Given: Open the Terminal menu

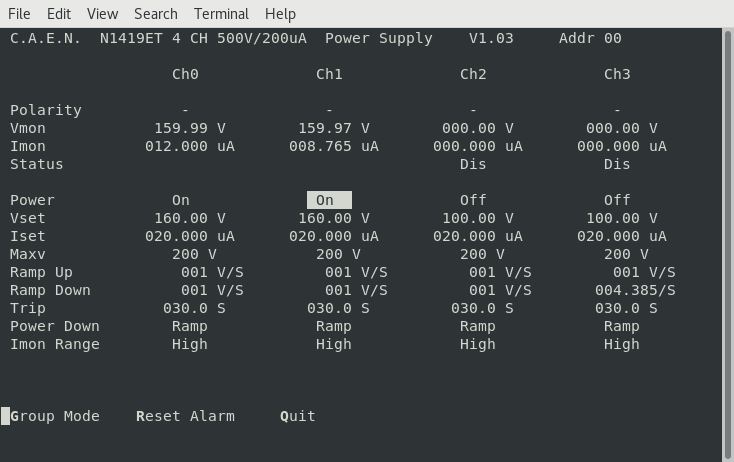Looking at the screenshot, I should pos(221,14).
